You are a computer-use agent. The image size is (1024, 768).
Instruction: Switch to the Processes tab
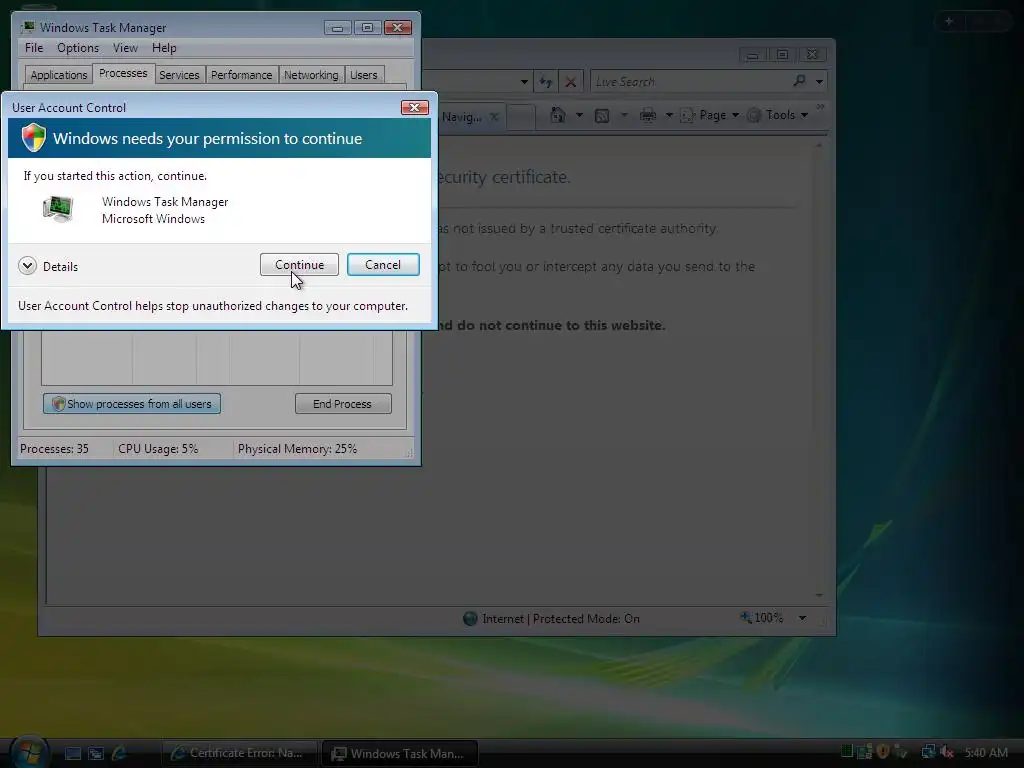123,73
